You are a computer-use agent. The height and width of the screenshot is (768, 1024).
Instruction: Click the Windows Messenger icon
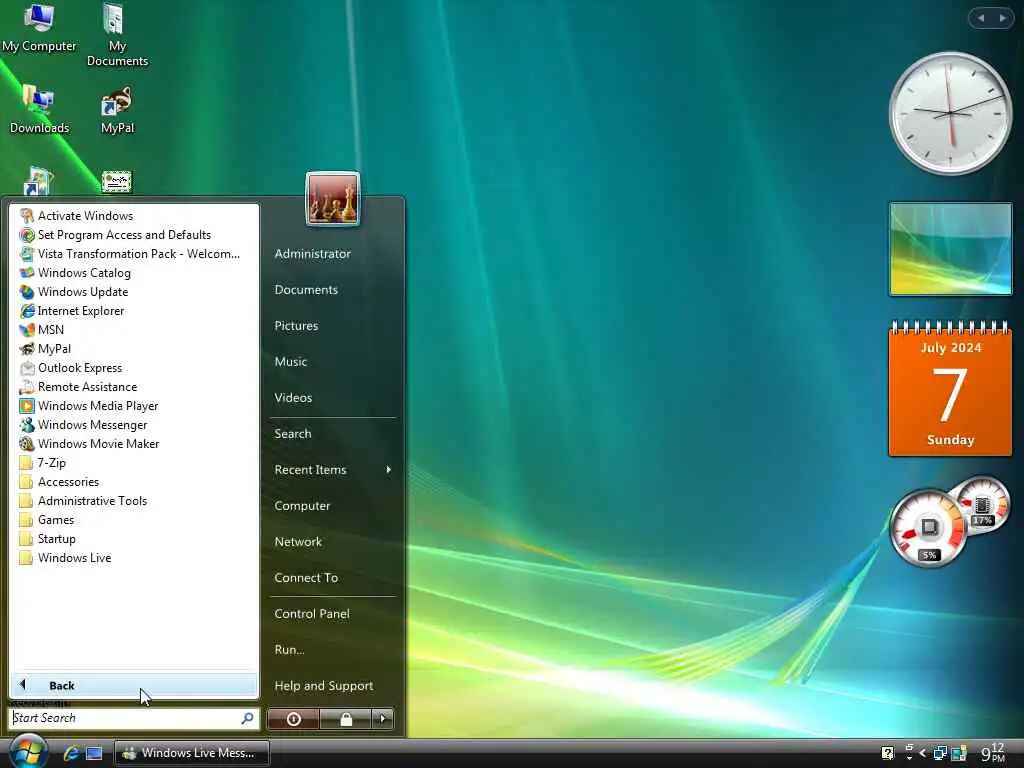point(27,424)
